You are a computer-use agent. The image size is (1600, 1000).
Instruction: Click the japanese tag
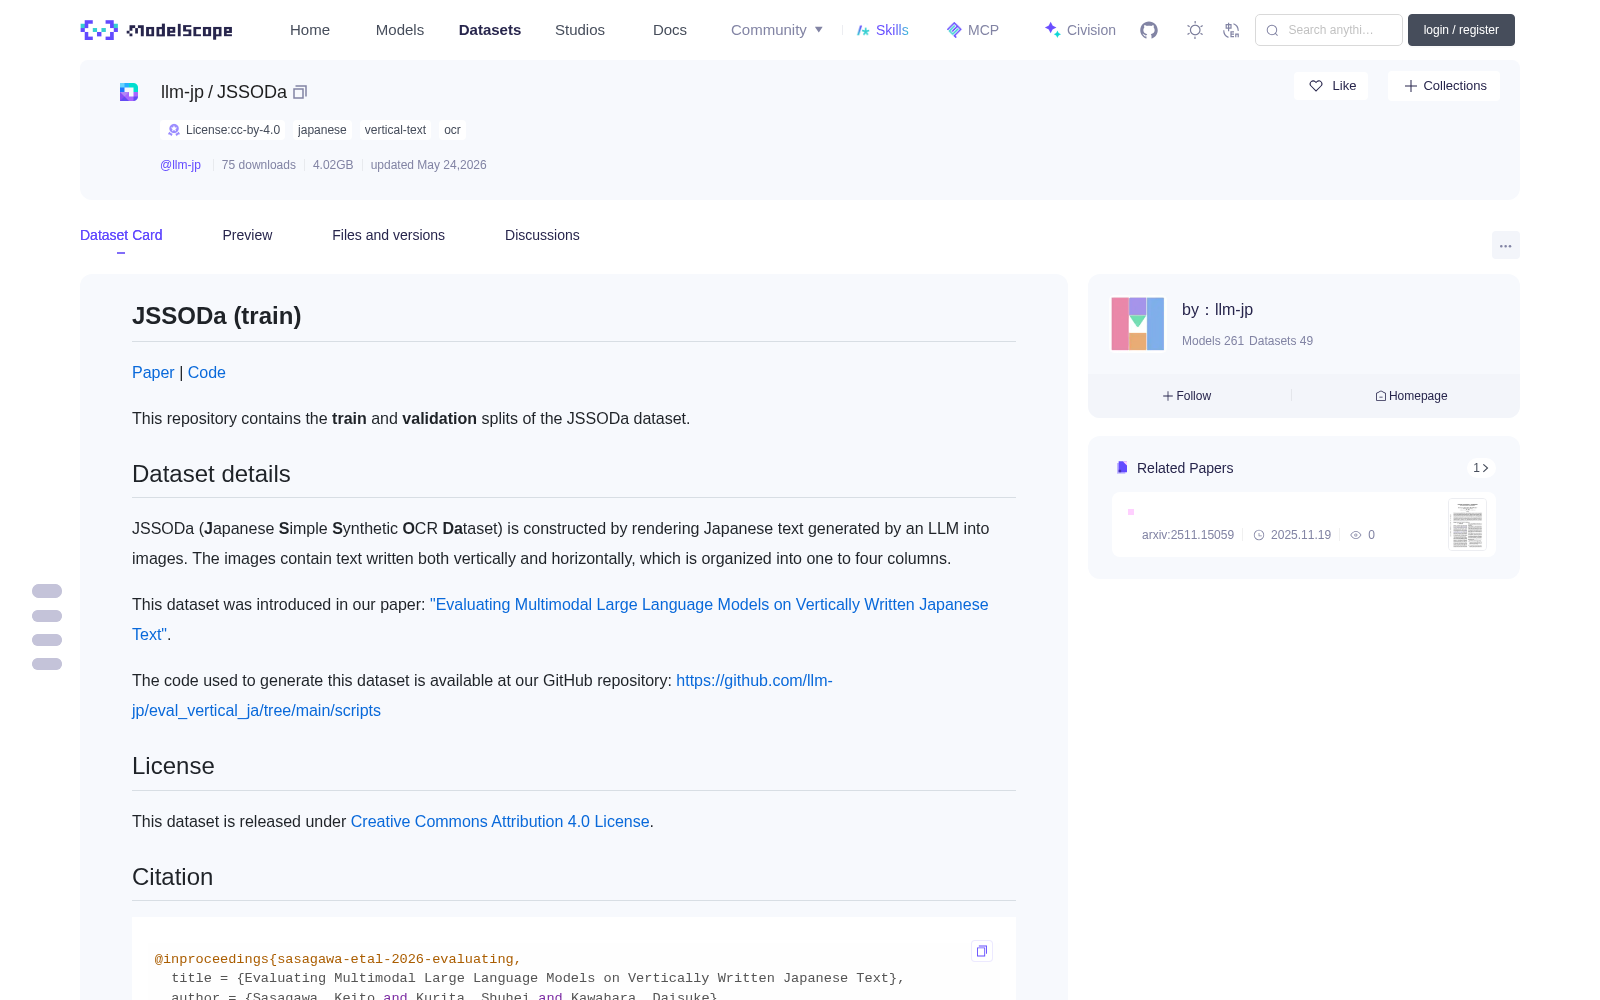click(x=322, y=130)
